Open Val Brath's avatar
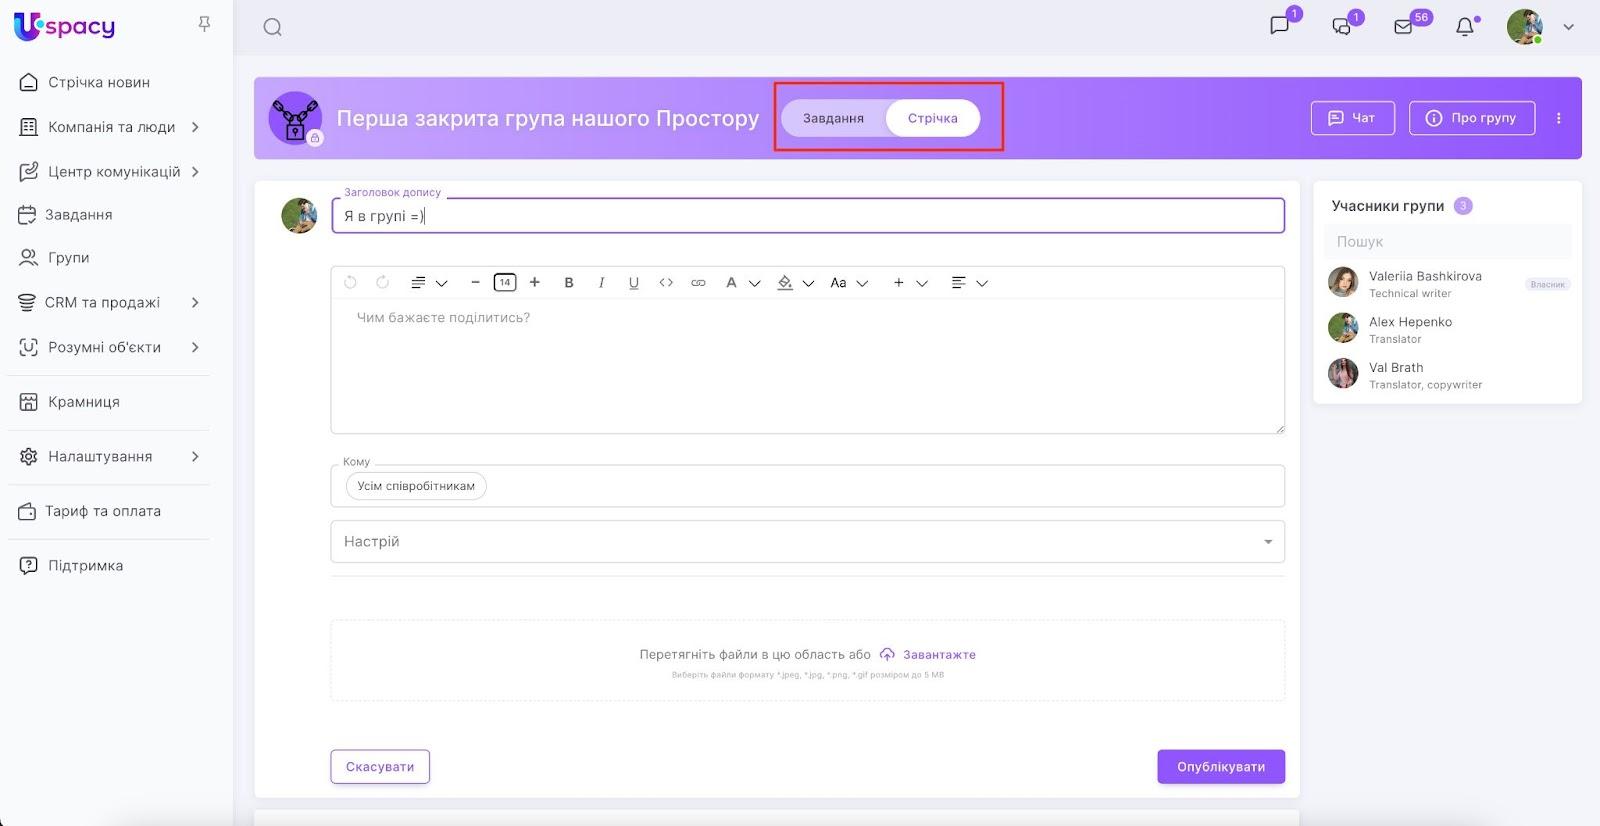The image size is (1600, 826). pos(1343,374)
